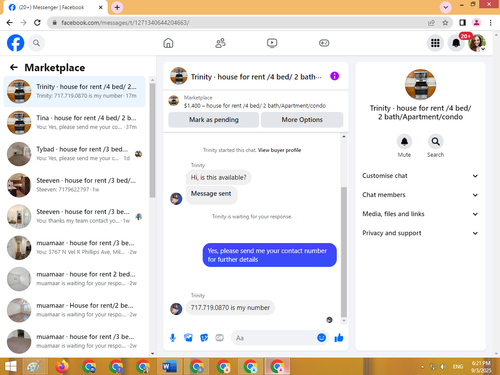
Task: Open the Trinity house for rent conversation
Action: (74, 91)
